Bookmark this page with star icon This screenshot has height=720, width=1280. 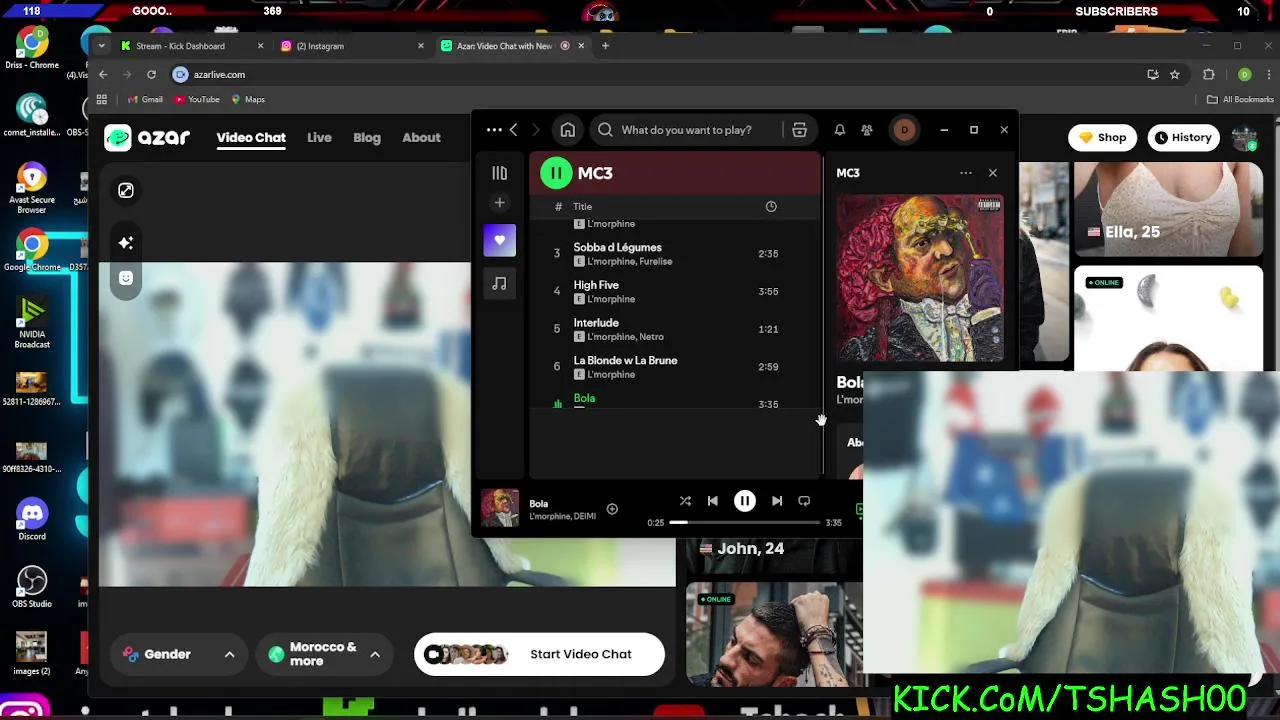coord(1175,74)
